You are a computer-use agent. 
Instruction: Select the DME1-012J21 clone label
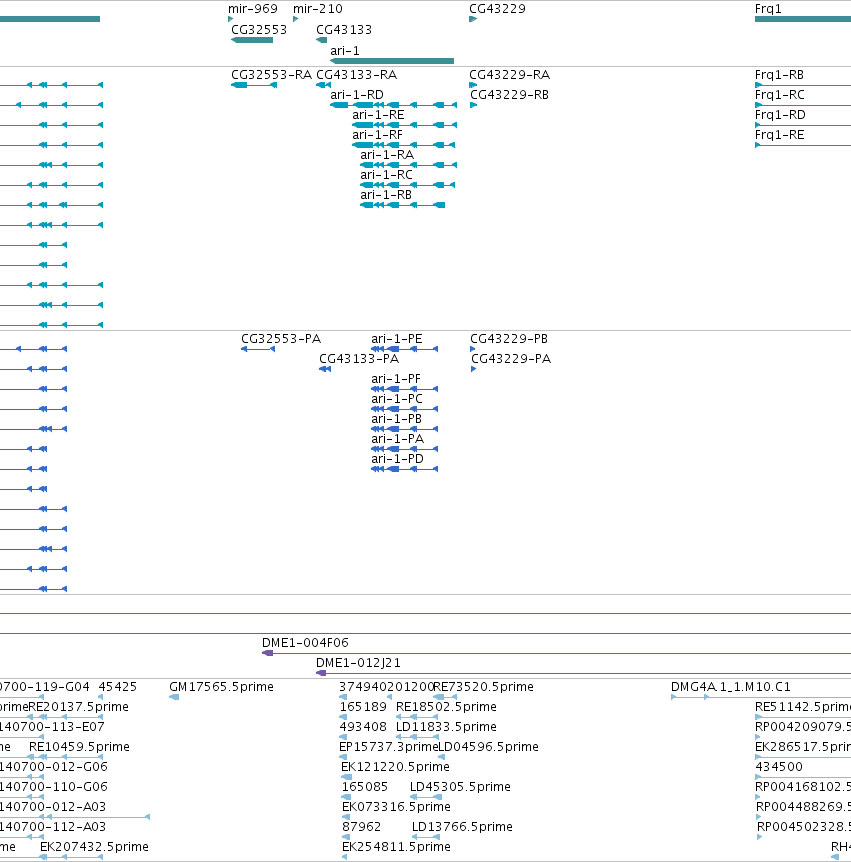358,663
